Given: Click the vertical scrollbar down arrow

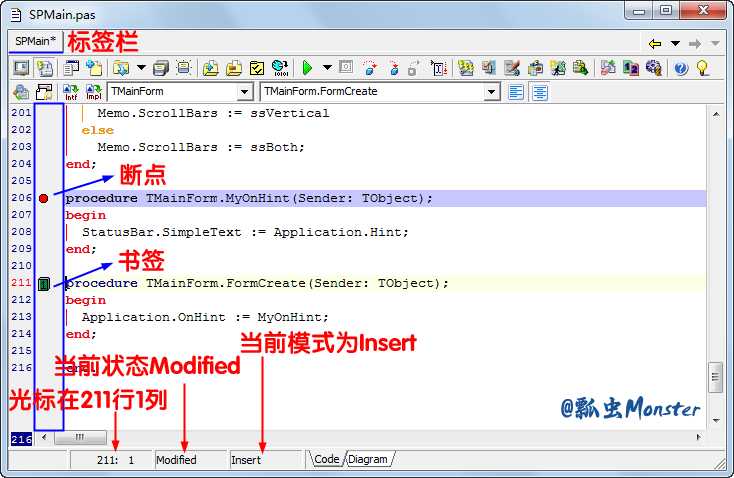Looking at the screenshot, I should point(716,420).
